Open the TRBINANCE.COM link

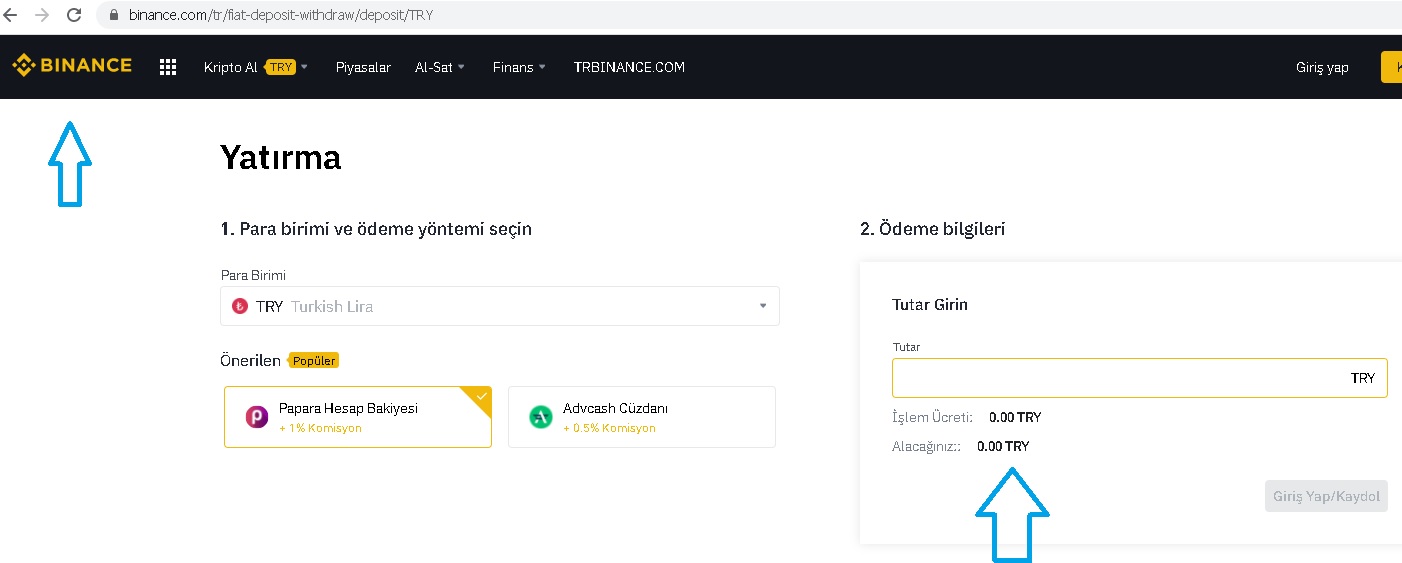point(629,67)
